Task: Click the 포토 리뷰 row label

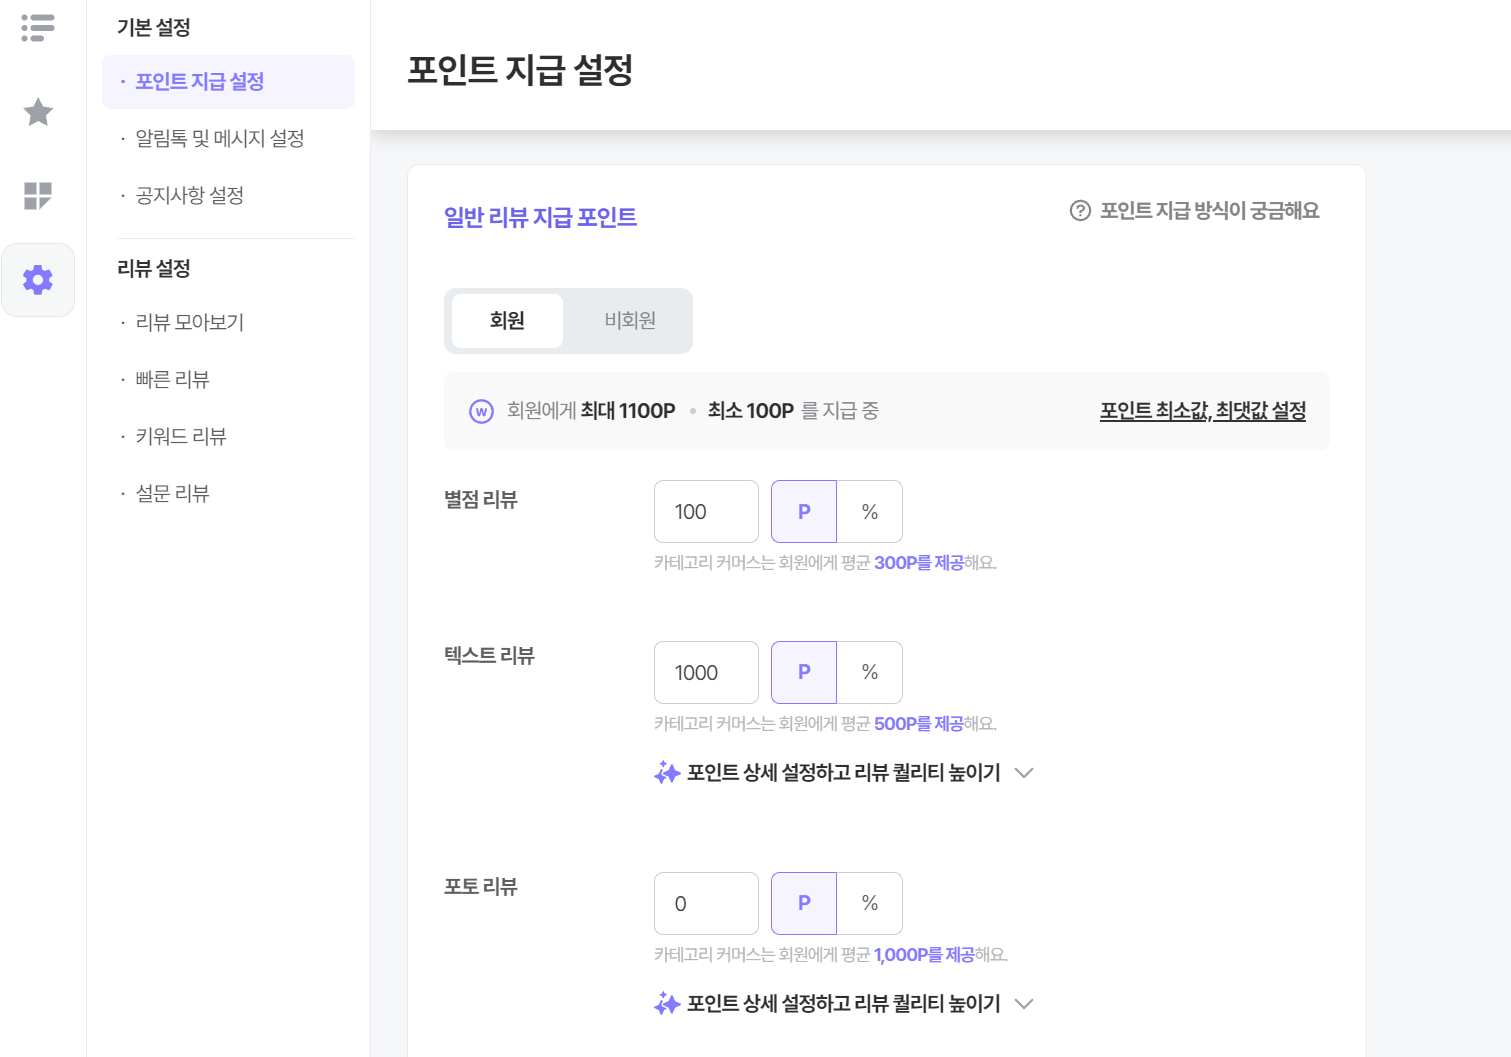Action: click(x=481, y=887)
